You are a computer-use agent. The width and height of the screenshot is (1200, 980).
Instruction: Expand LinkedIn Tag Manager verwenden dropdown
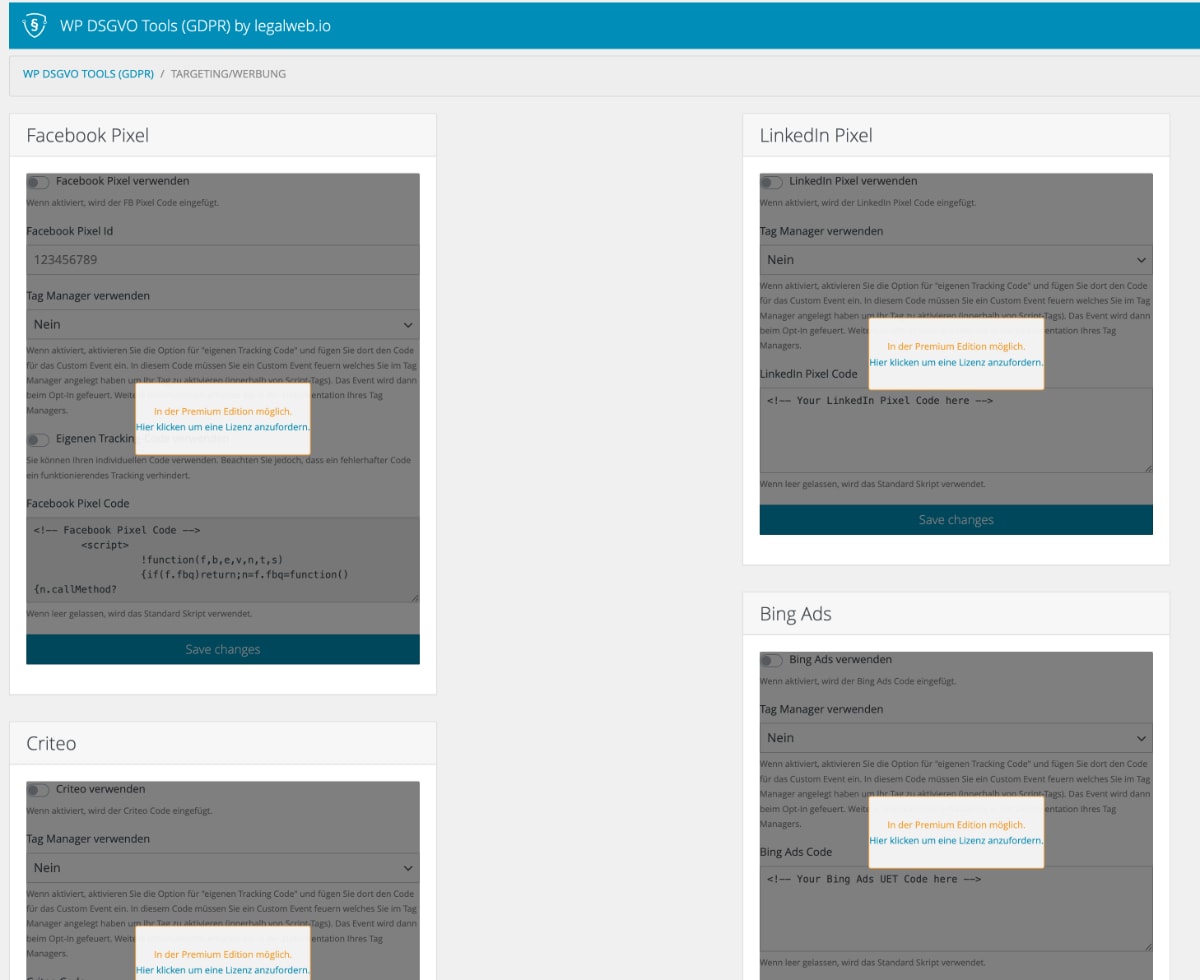point(955,260)
